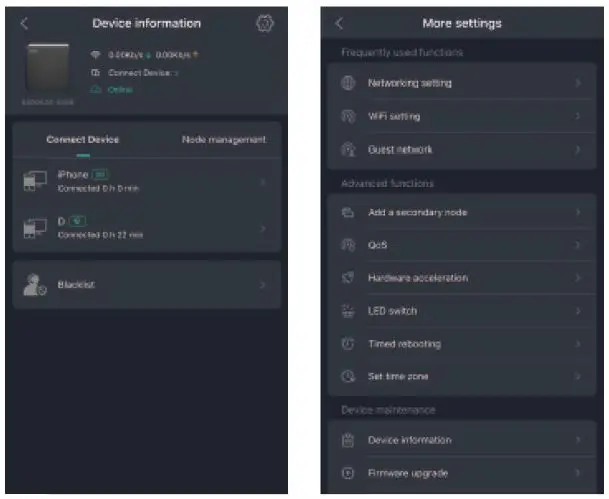This screenshot has height=499, width=609.
Task: Open device D connected entry
Action: [x=146, y=228]
